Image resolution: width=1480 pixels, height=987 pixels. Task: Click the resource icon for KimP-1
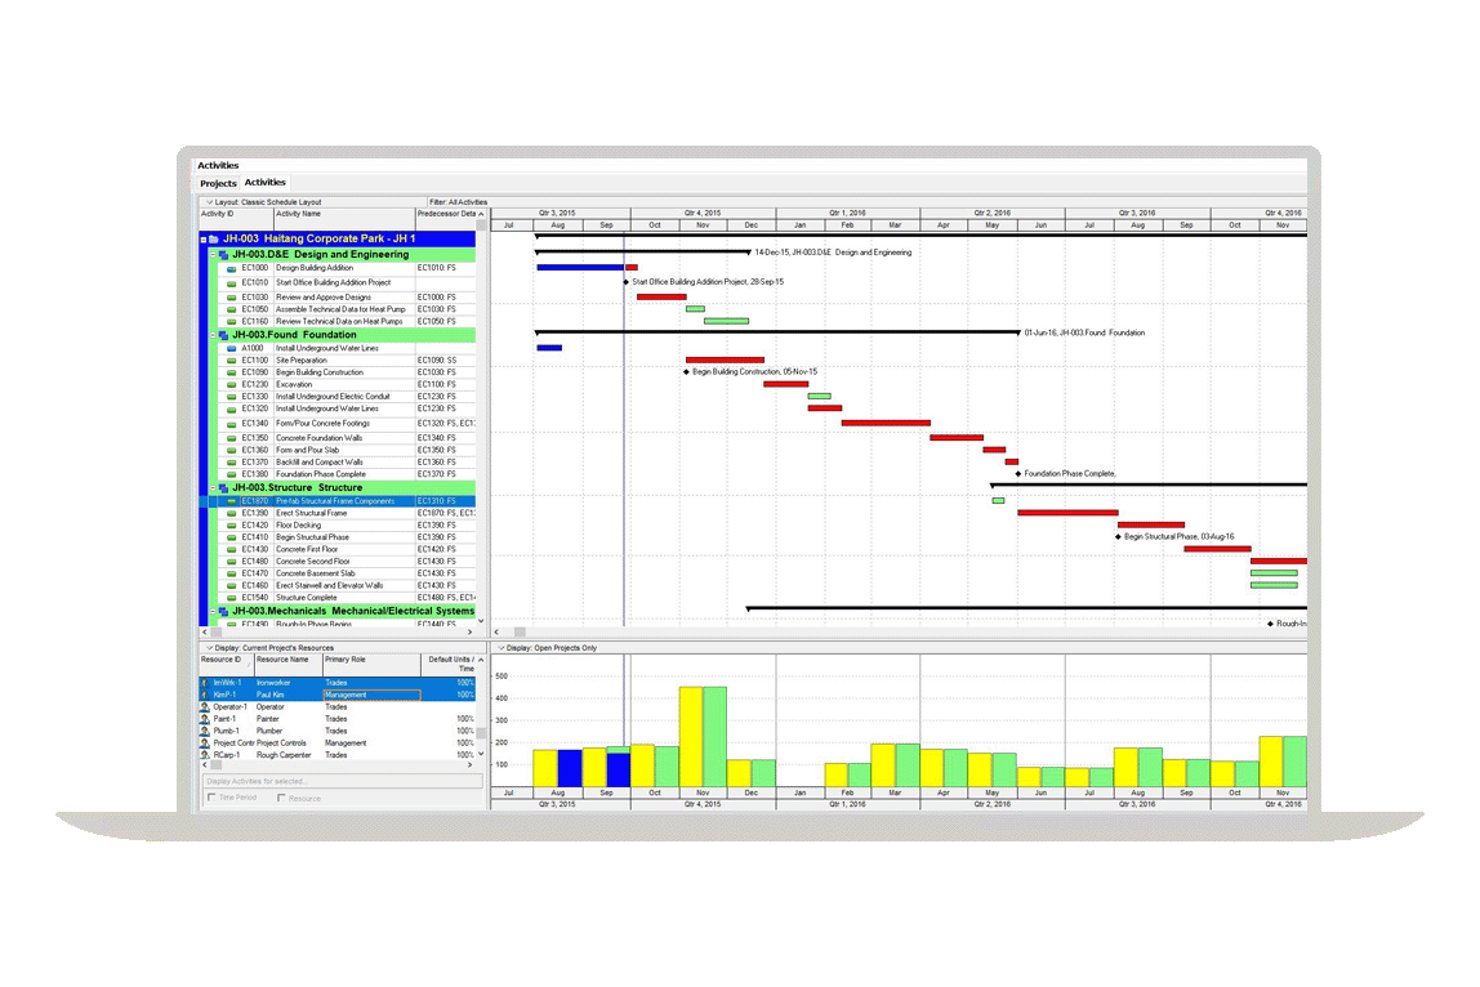205,695
